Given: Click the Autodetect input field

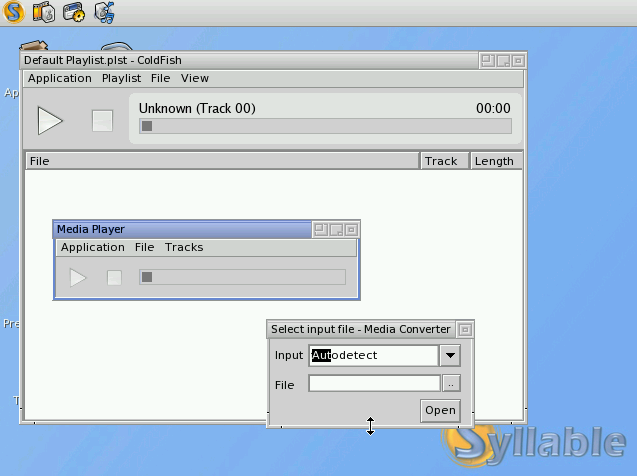Looking at the screenshot, I should (x=373, y=355).
